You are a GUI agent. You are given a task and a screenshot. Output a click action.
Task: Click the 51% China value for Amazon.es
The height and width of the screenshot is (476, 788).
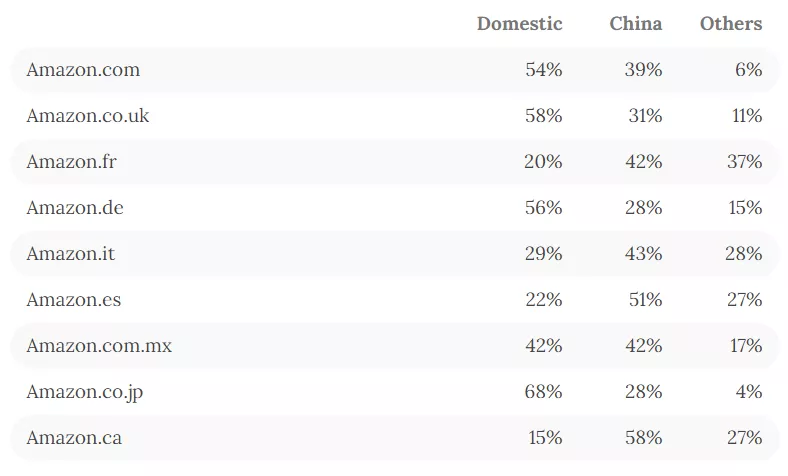click(x=642, y=300)
